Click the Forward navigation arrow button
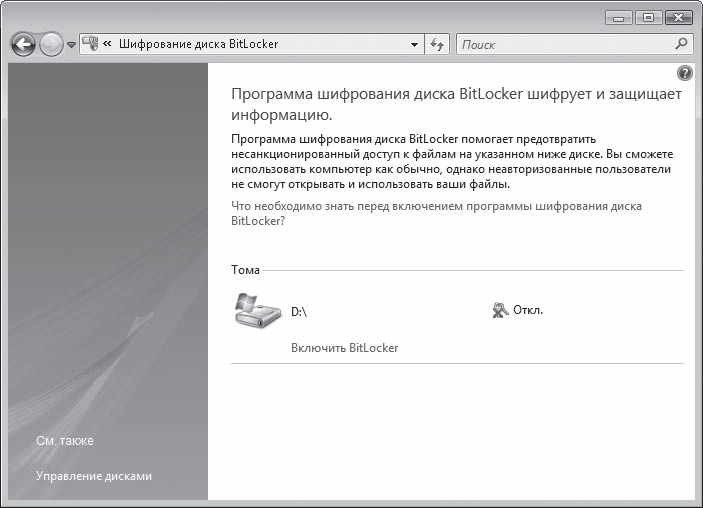Image resolution: width=703 pixels, height=508 pixels. coord(50,45)
